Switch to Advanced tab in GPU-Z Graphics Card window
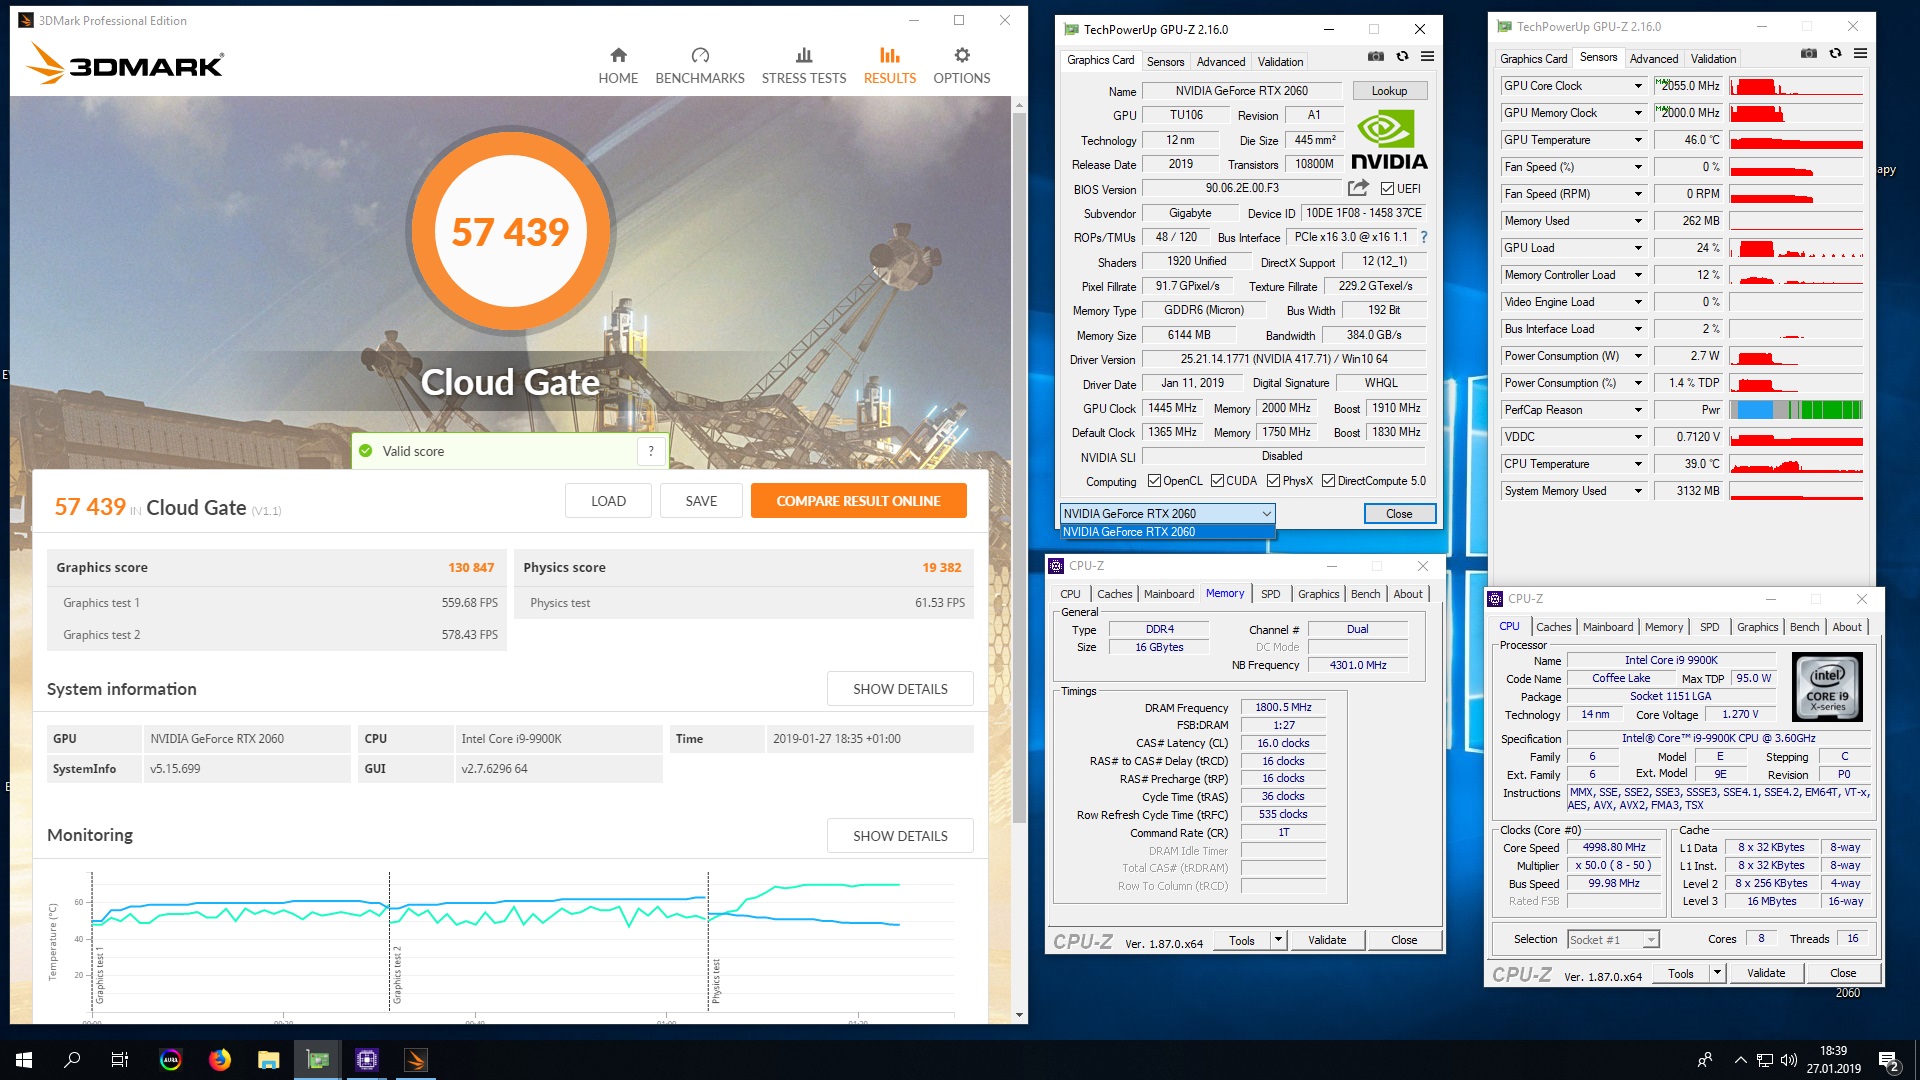Image resolution: width=1920 pixels, height=1080 pixels. click(1221, 61)
